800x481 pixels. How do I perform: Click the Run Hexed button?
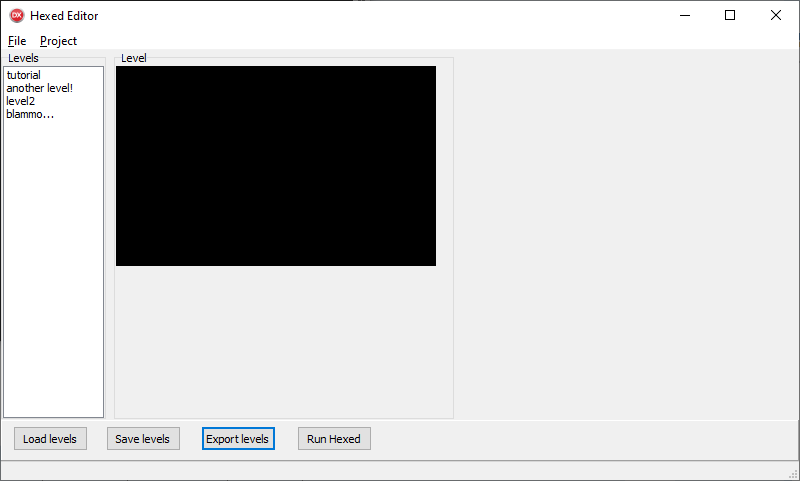[334, 439]
